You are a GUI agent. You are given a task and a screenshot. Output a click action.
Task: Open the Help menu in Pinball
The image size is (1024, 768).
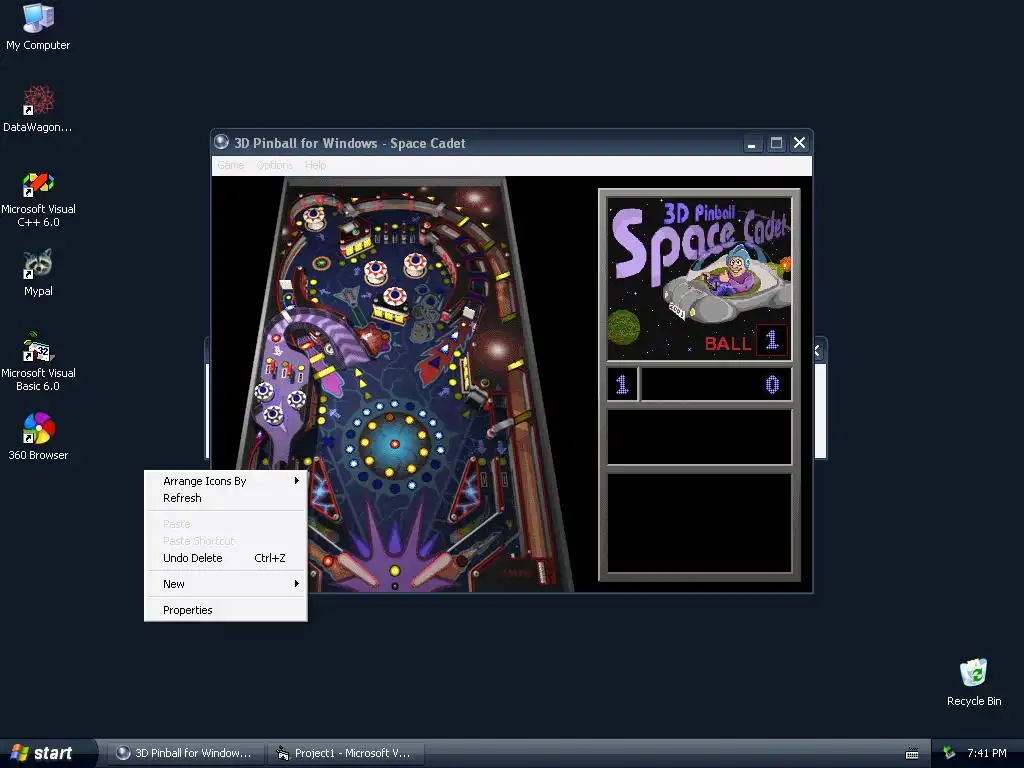click(x=315, y=165)
